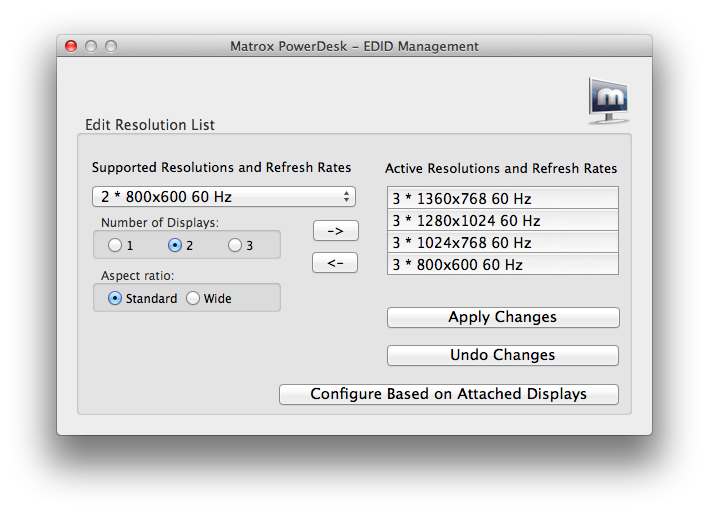
Task: Select 3 * 1360x768 60 Hz row
Action: 503,198
